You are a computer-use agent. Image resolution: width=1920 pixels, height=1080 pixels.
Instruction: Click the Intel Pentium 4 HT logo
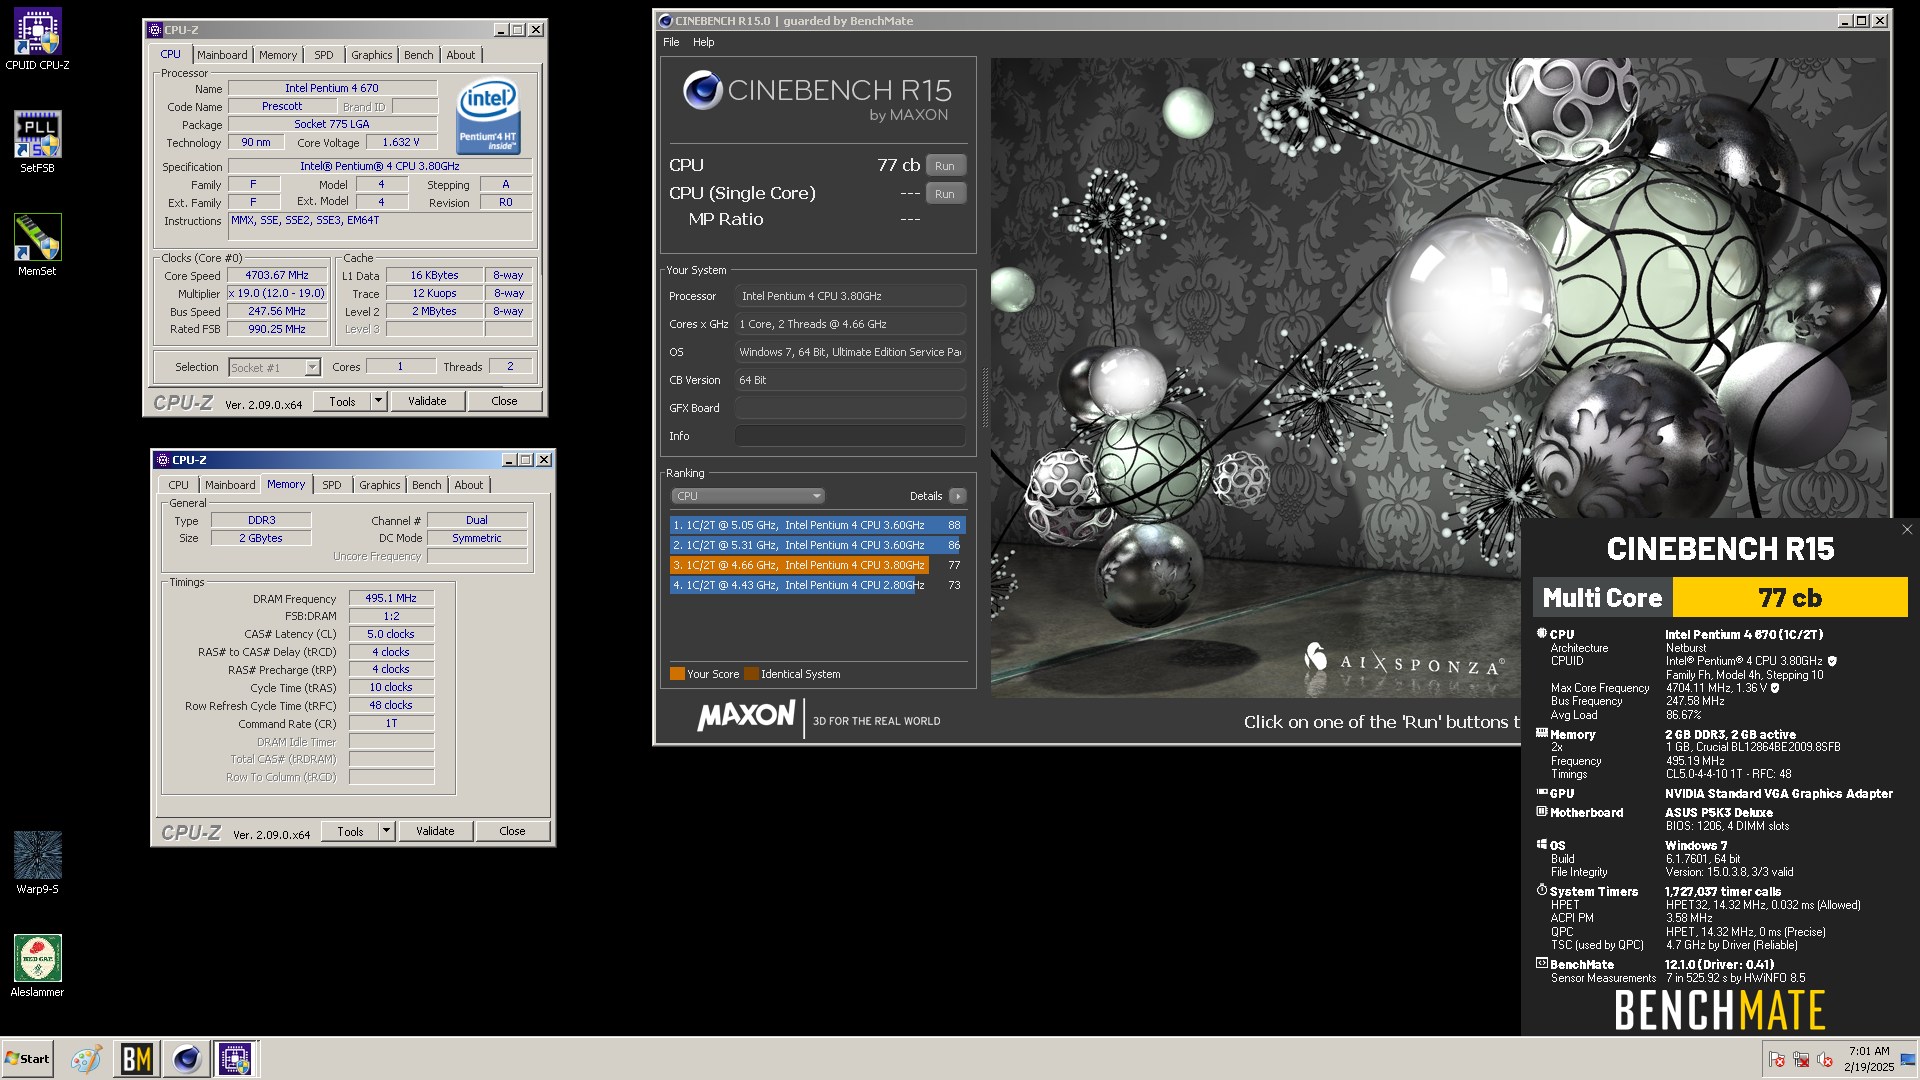(488, 117)
